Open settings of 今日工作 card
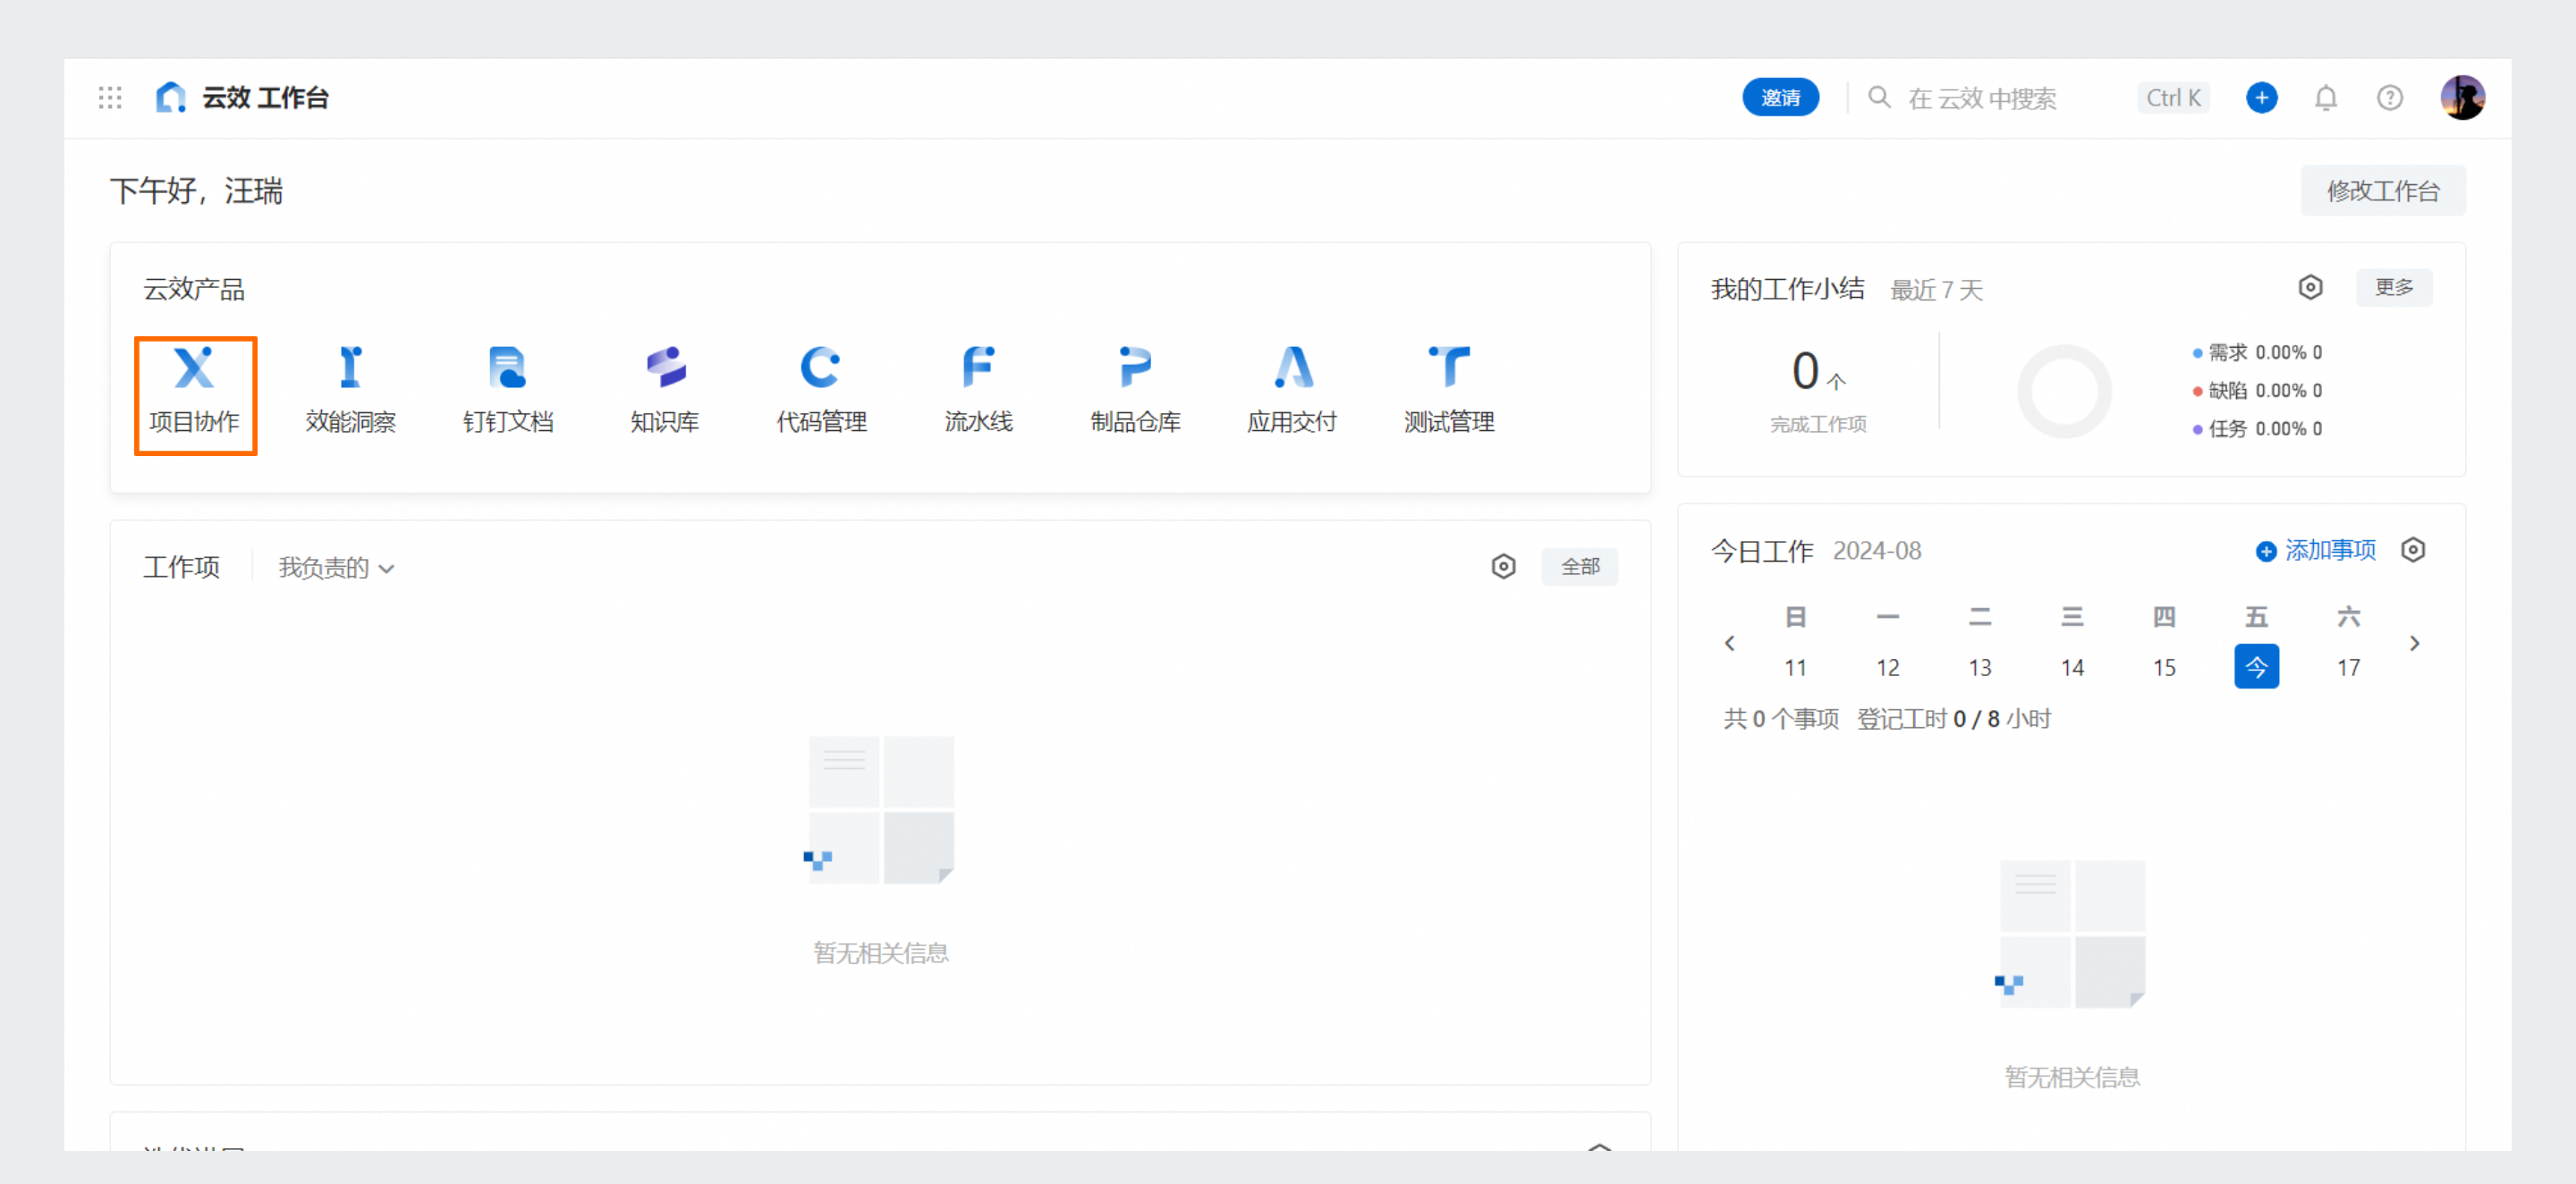 click(x=2413, y=550)
